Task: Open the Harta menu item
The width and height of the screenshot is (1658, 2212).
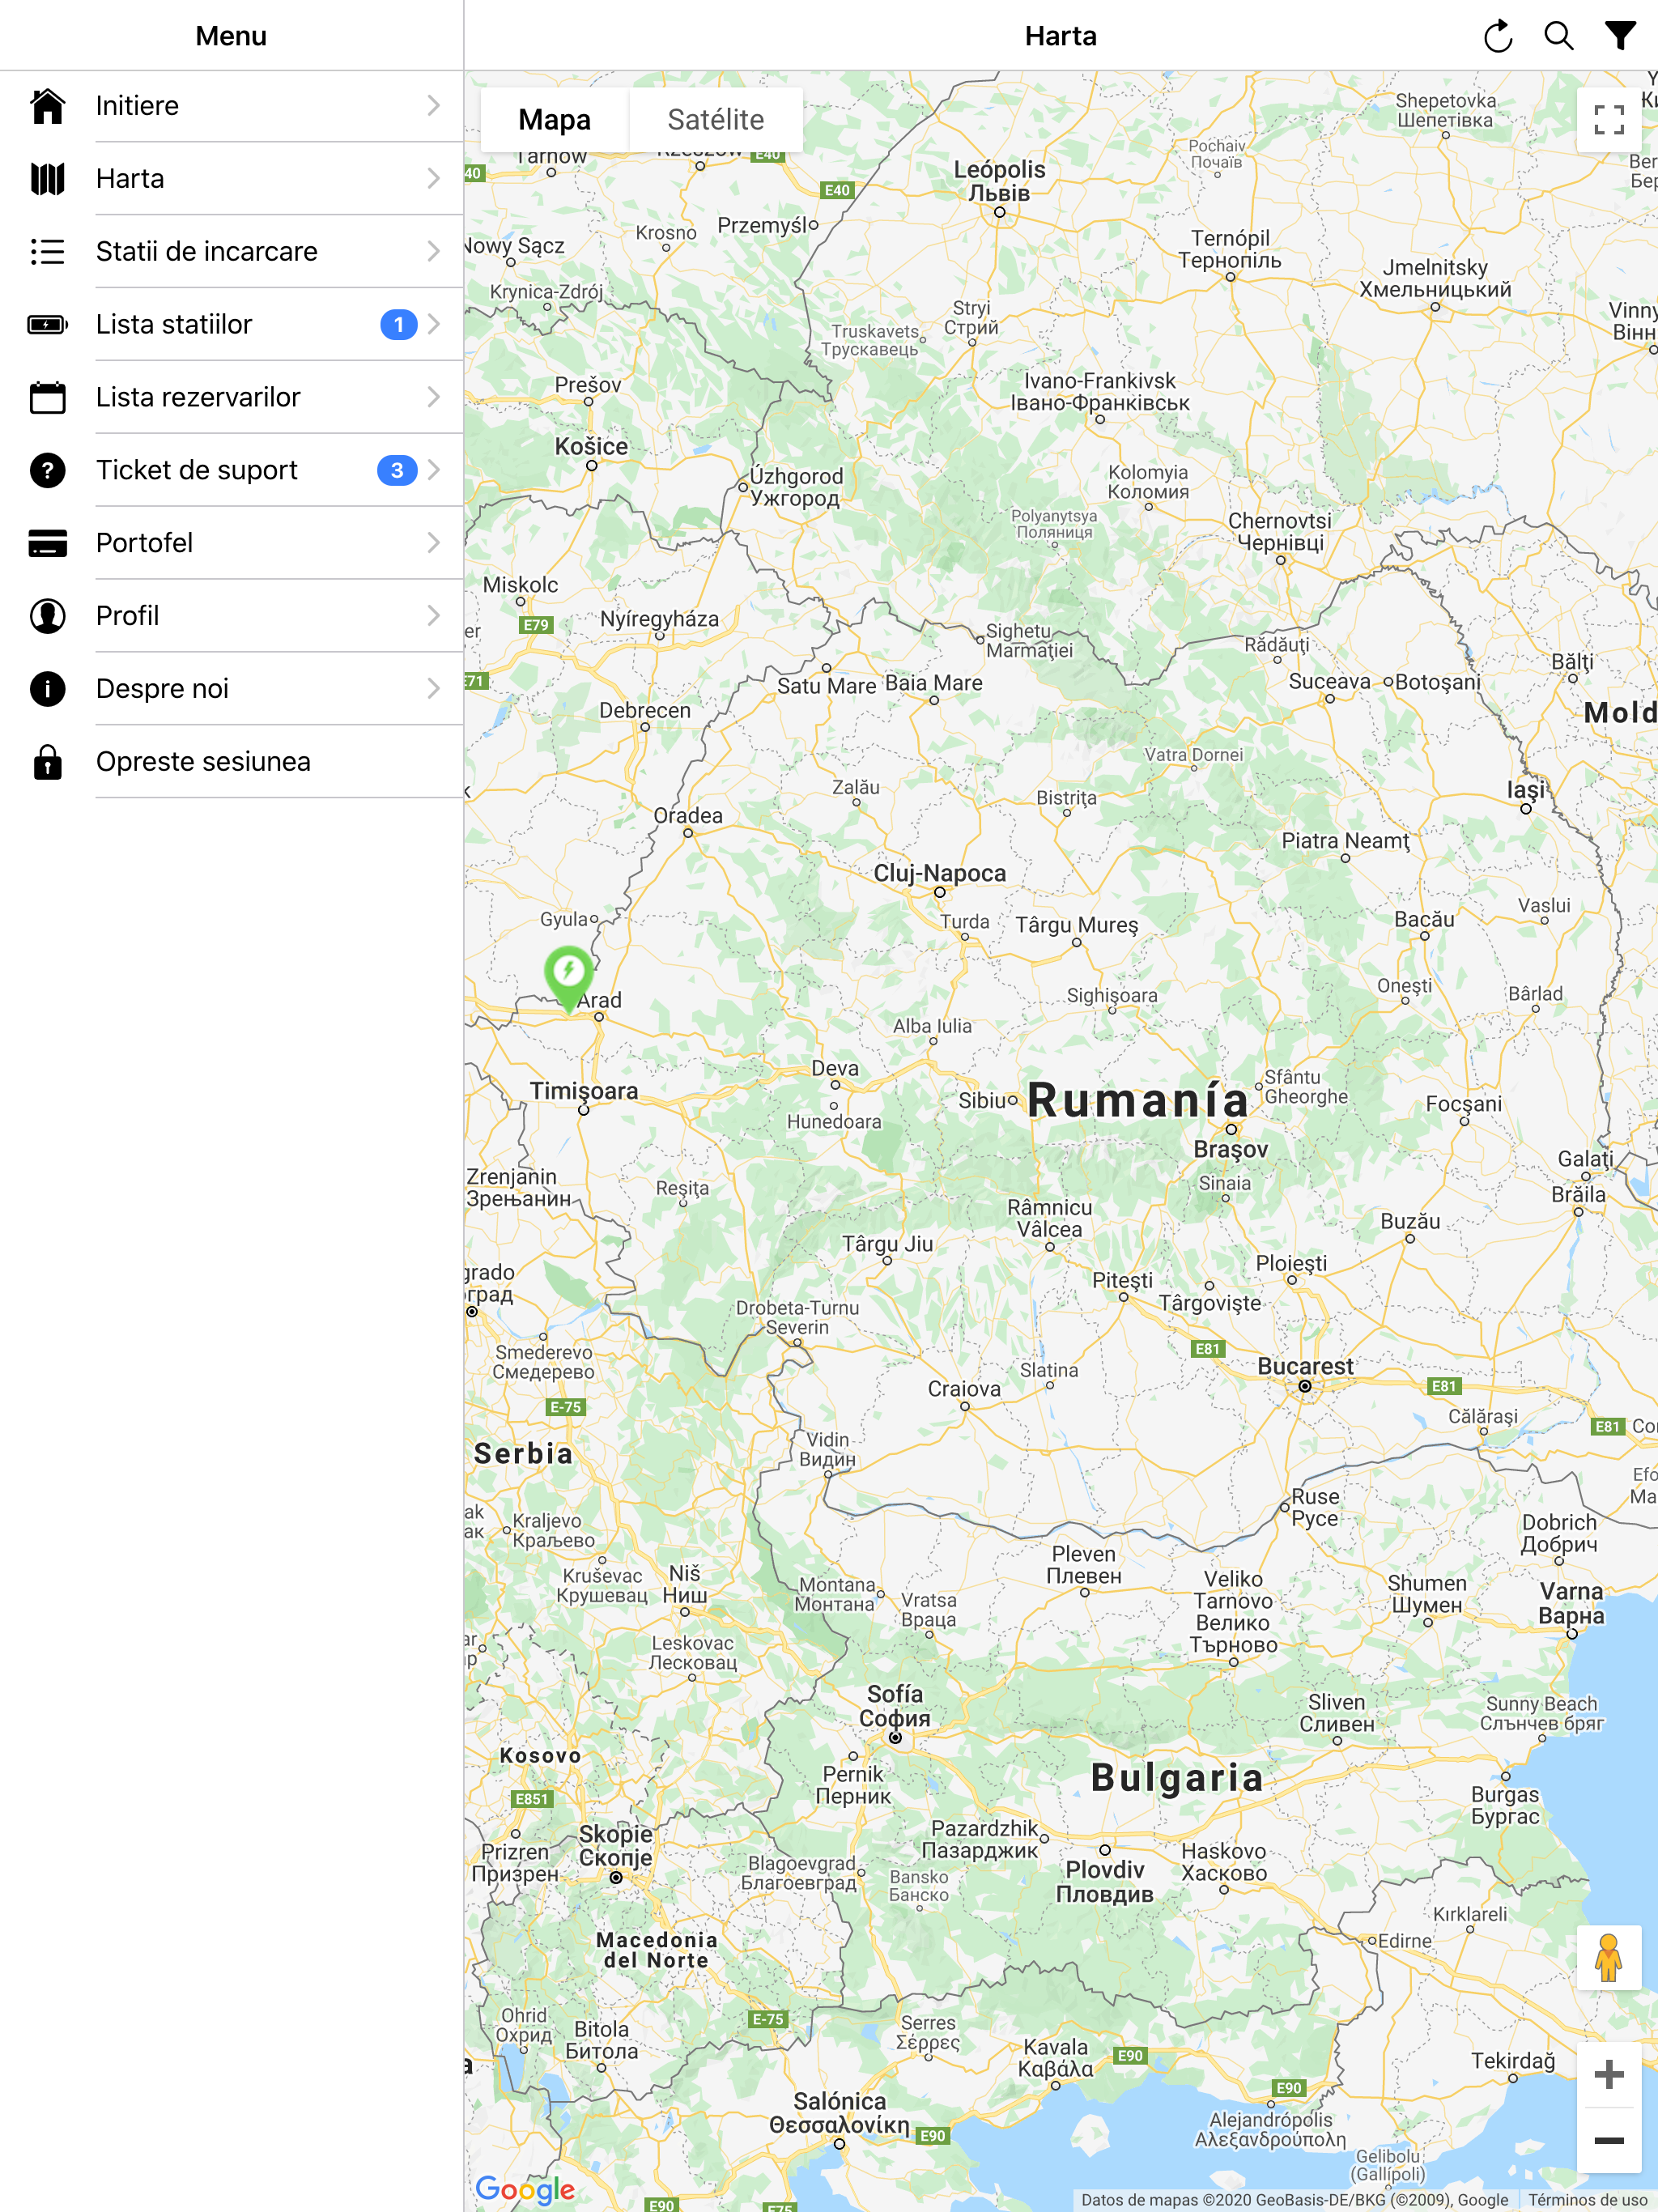Action: click(232, 179)
